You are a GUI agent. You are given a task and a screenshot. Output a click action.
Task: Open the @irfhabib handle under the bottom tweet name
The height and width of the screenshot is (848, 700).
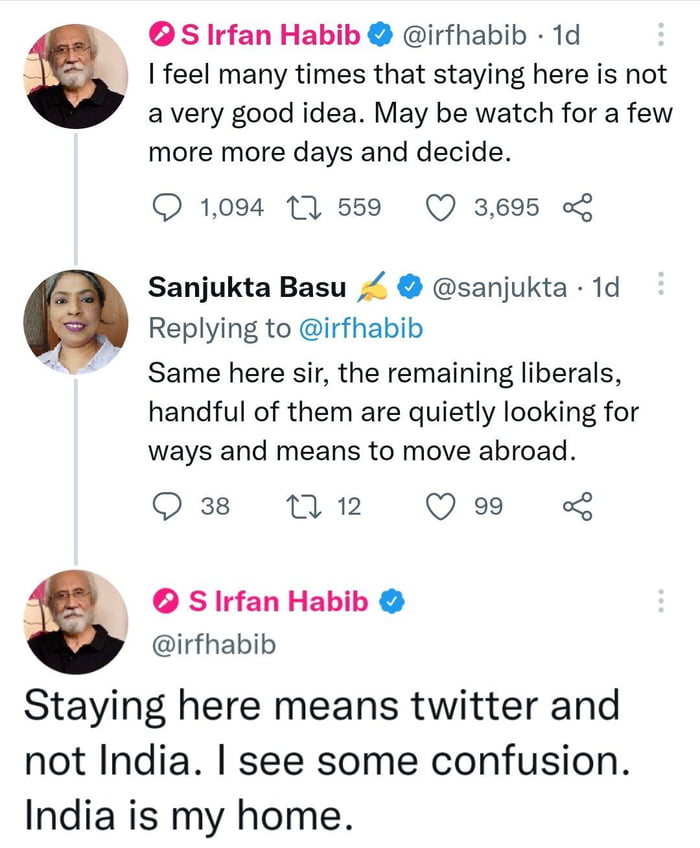pyautogui.click(x=214, y=644)
